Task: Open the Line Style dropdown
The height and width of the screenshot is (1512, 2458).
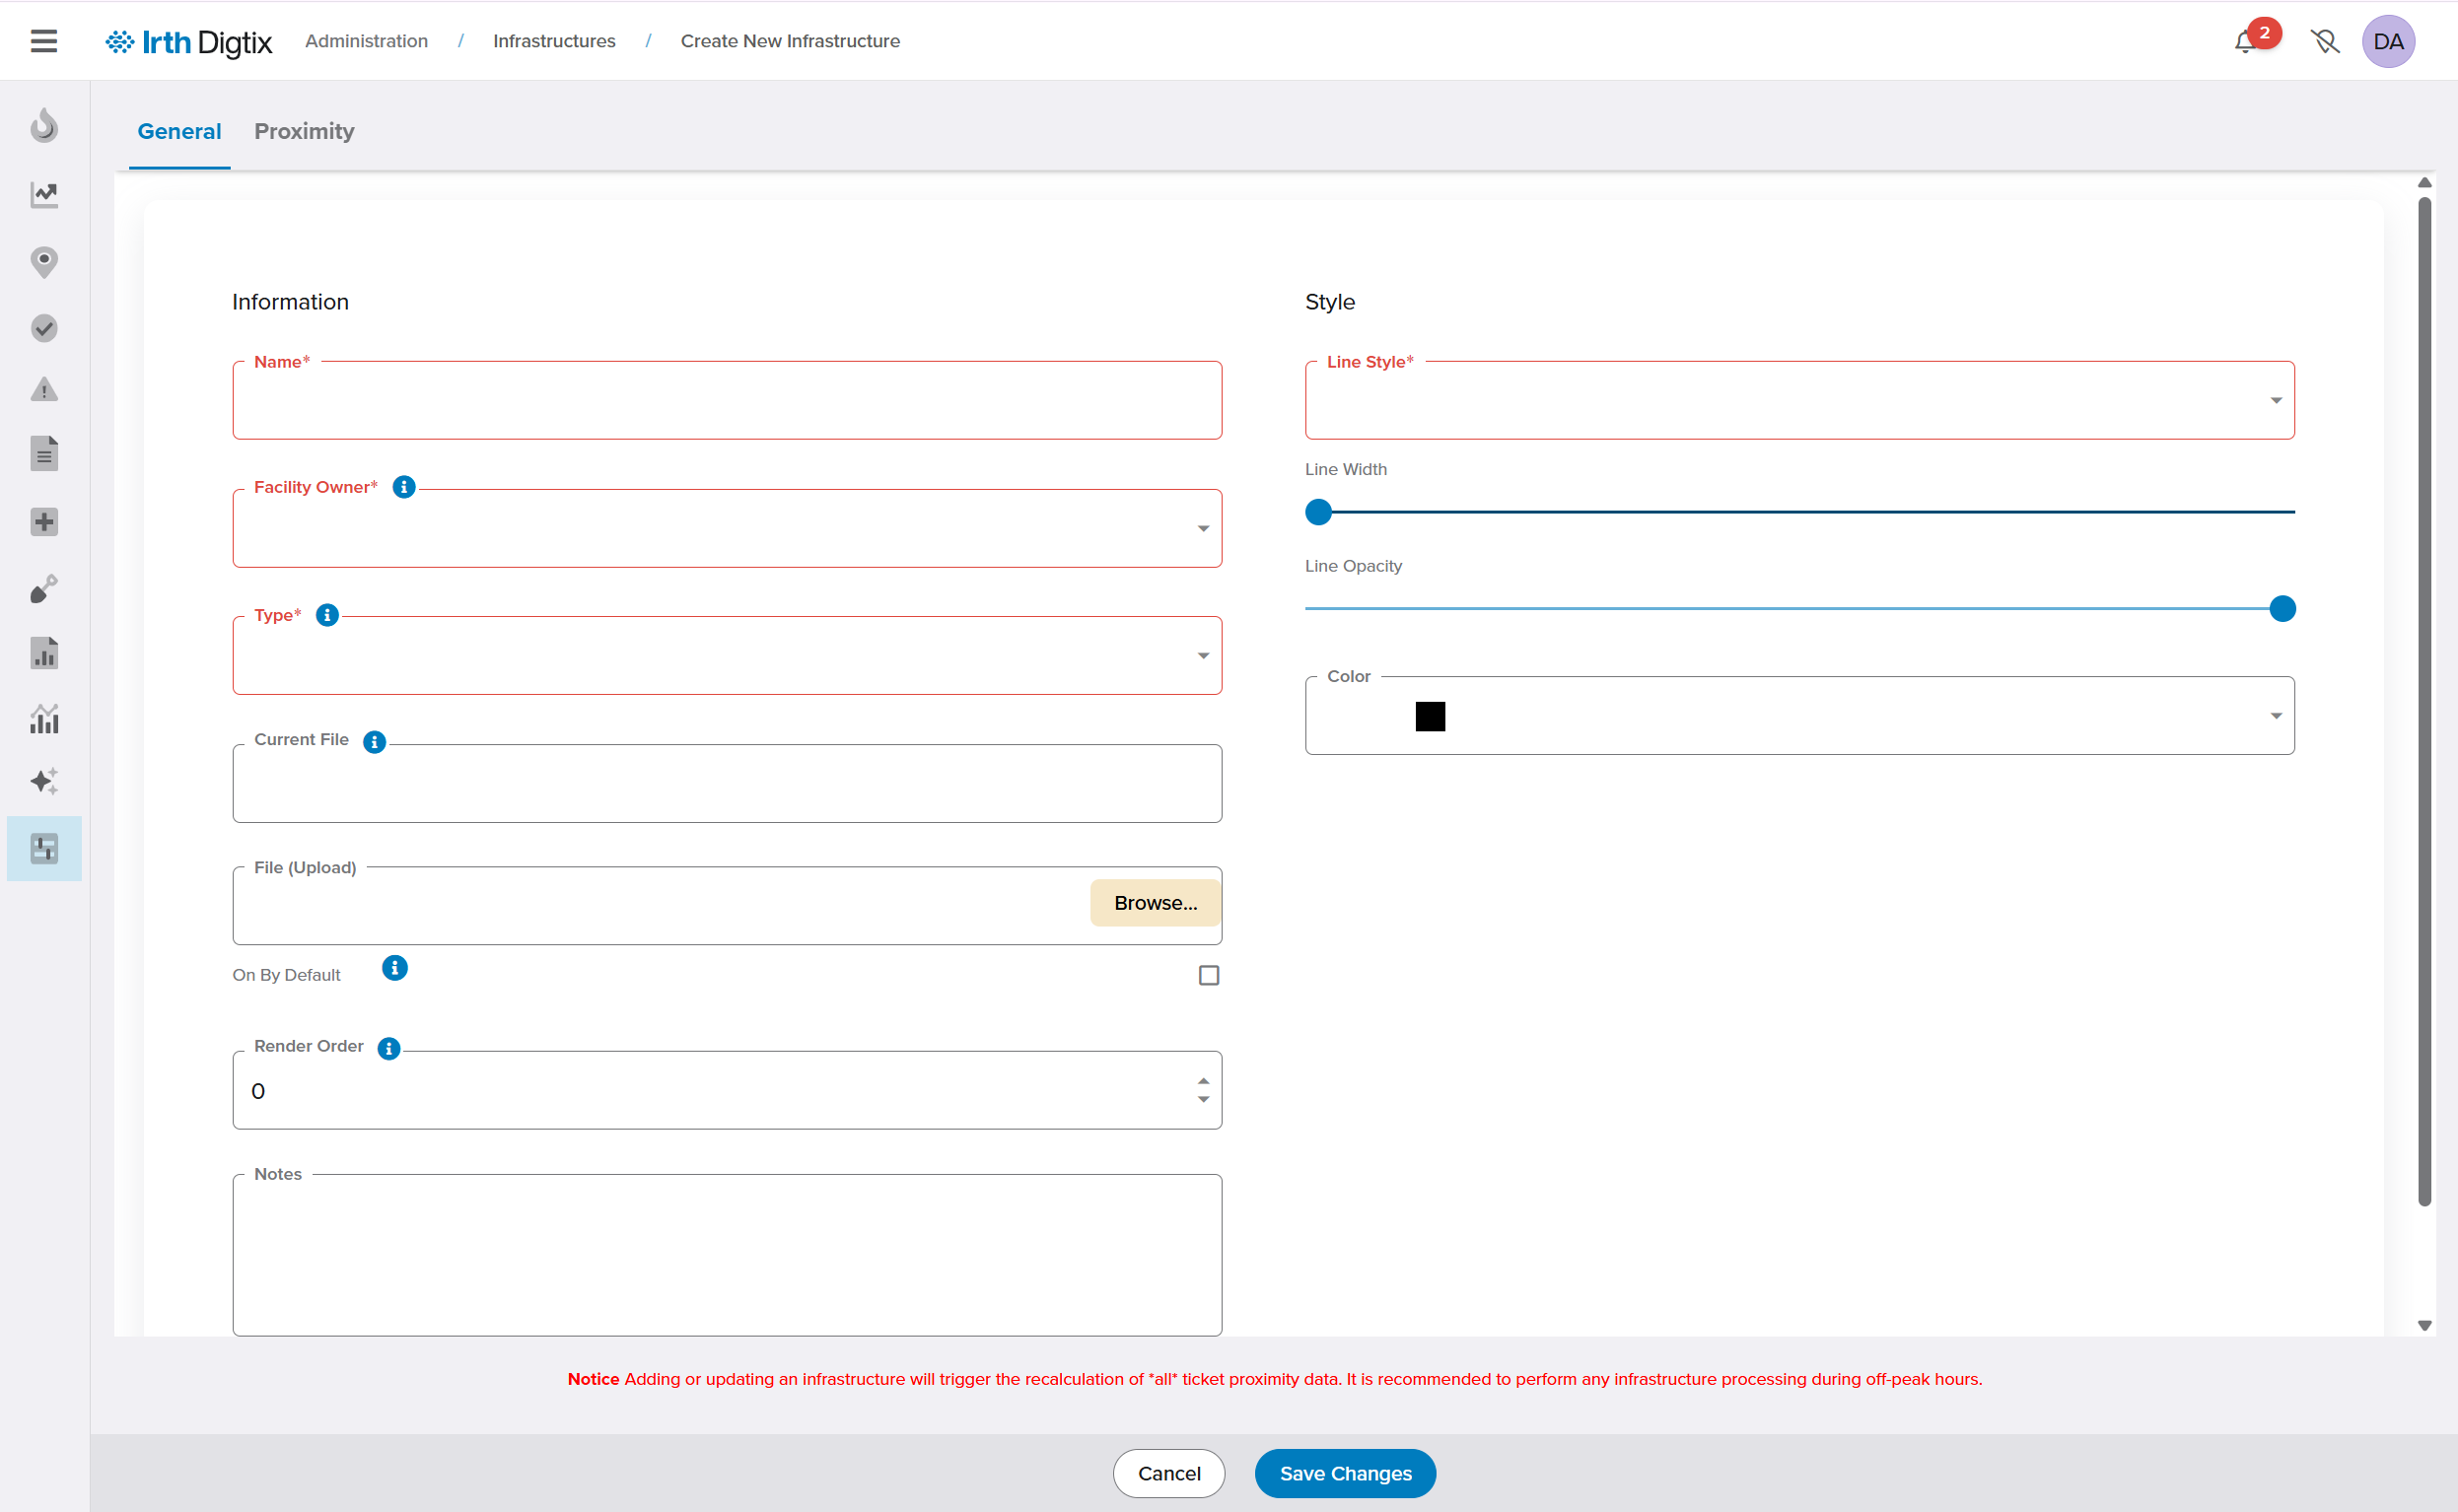Action: point(2275,401)
